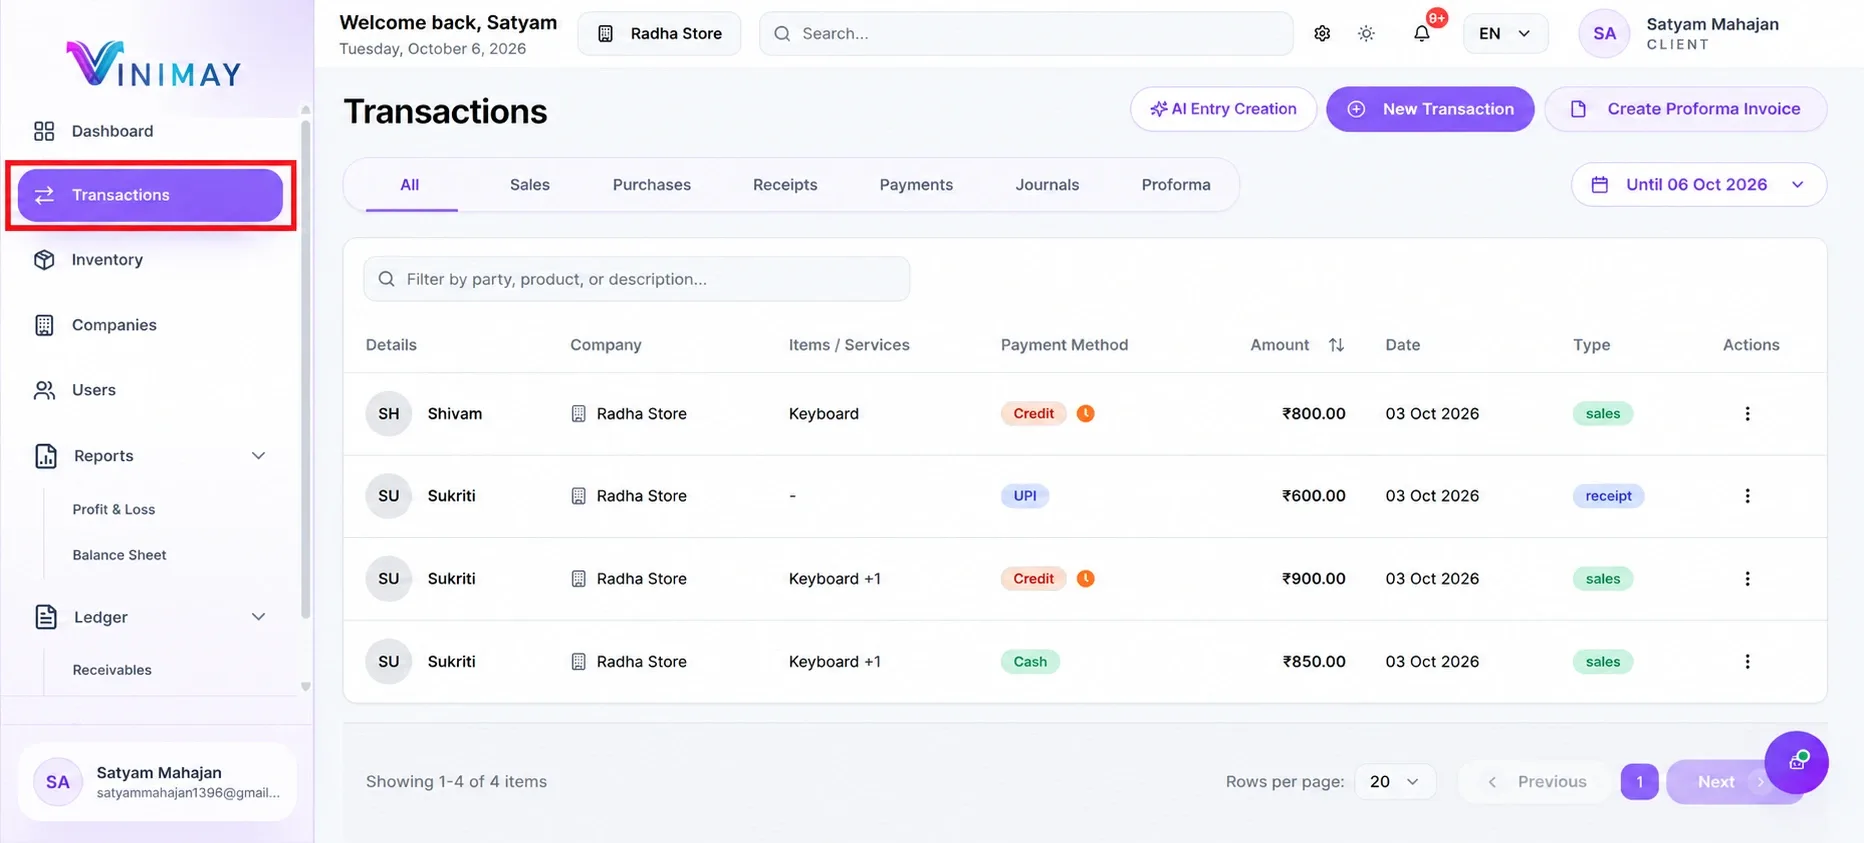
Task: Open Balance Sheet report
Action: coord(119,555)
